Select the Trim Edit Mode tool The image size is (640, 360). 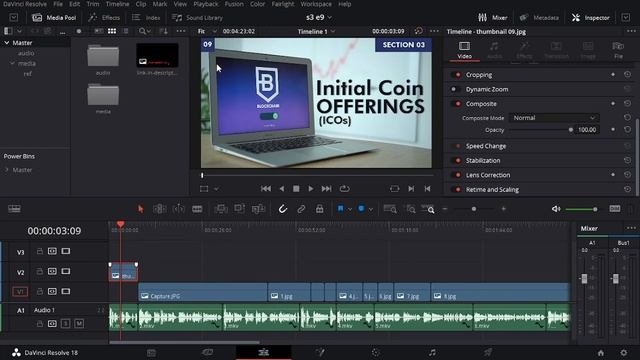(159, 209)
